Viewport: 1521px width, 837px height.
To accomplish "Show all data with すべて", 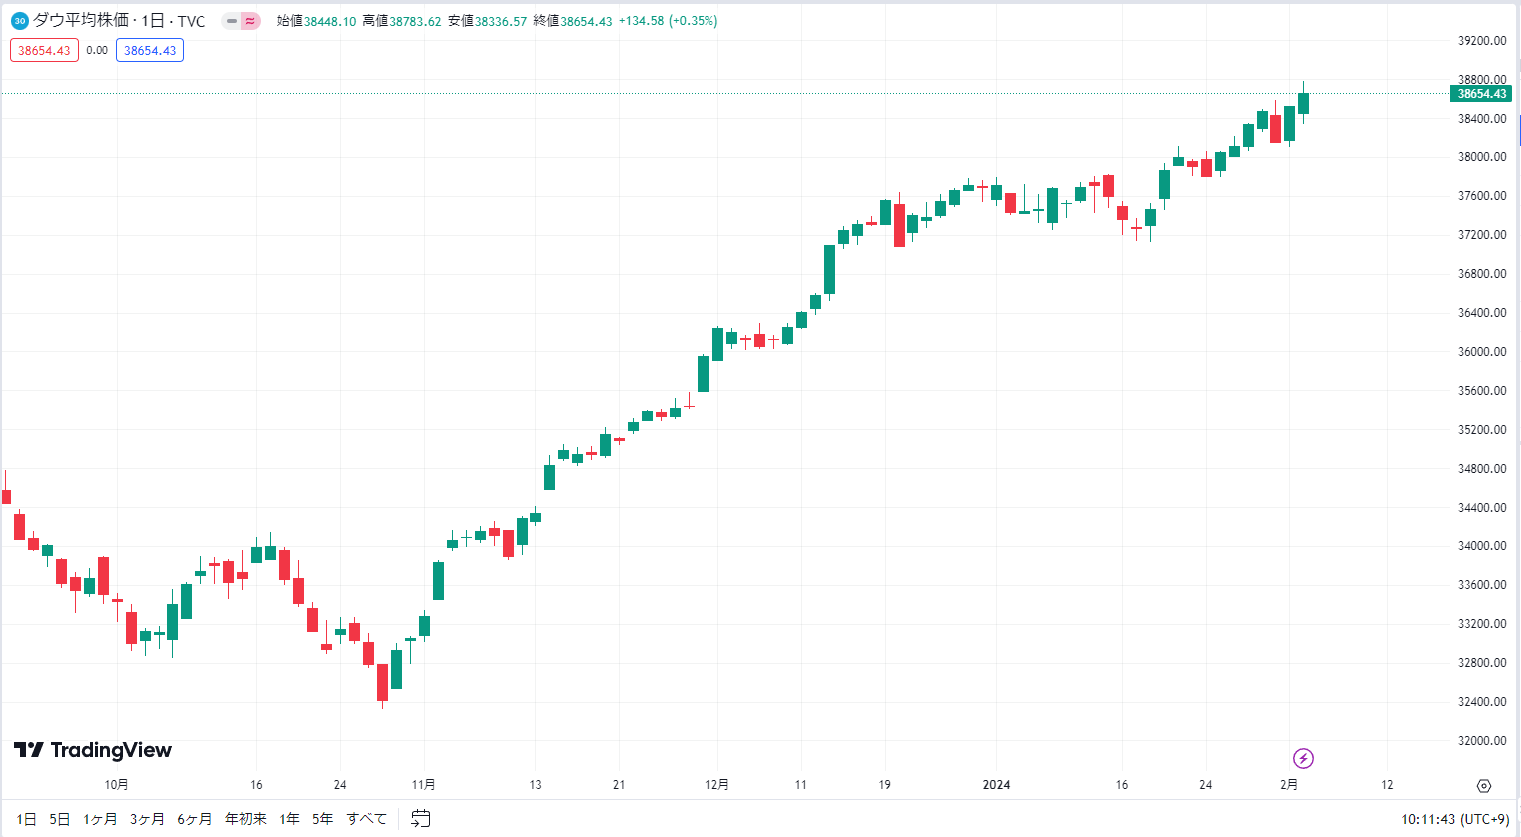I will [x=367, y=819].
